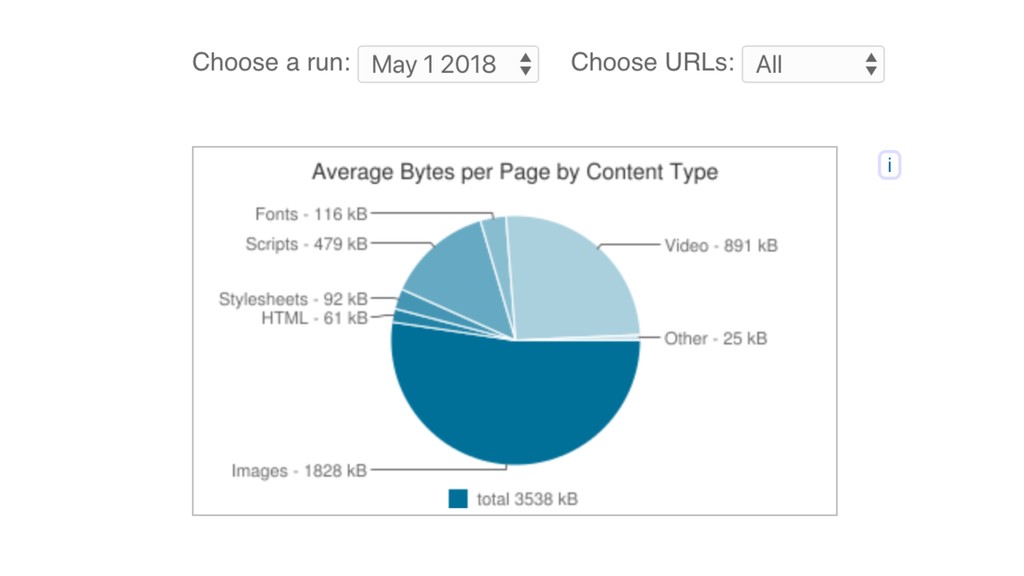Click the 'Other - 25 kB' label
1024x576 pixels.
(x=715, y=338)
